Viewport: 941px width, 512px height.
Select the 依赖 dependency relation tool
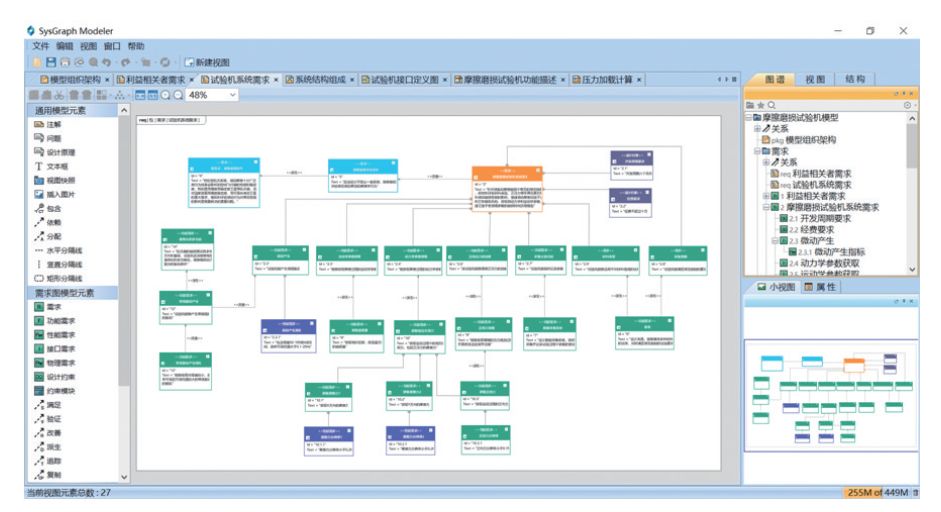pos(48,222)
